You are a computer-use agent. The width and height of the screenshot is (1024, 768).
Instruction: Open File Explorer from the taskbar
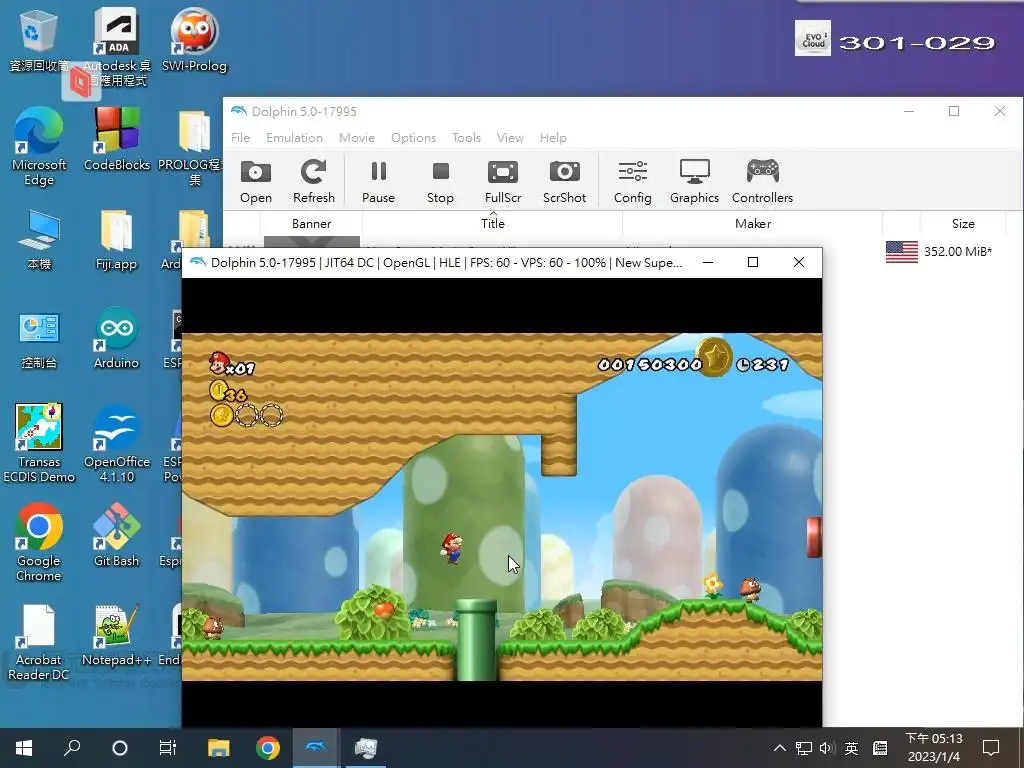point(219,748)
